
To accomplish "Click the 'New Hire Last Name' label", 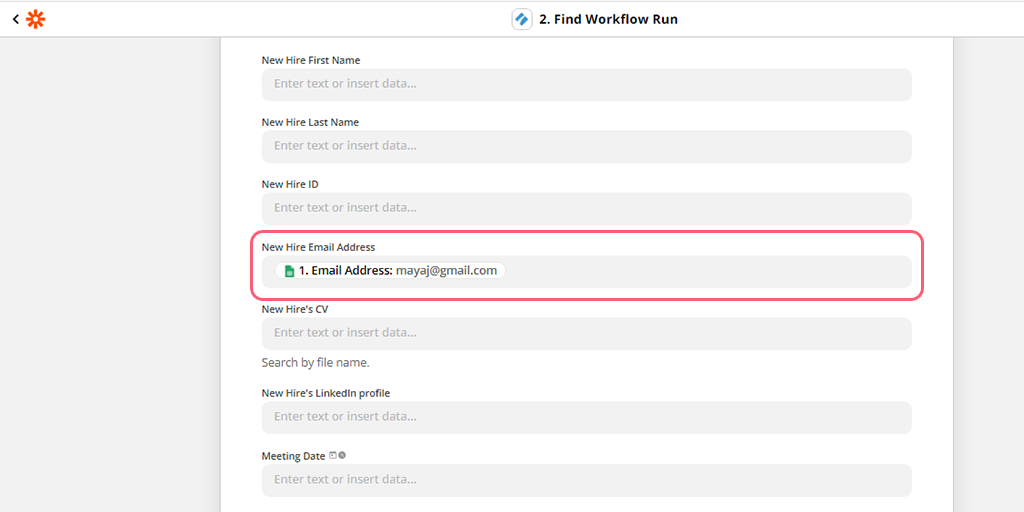I will tap(310, 122).
